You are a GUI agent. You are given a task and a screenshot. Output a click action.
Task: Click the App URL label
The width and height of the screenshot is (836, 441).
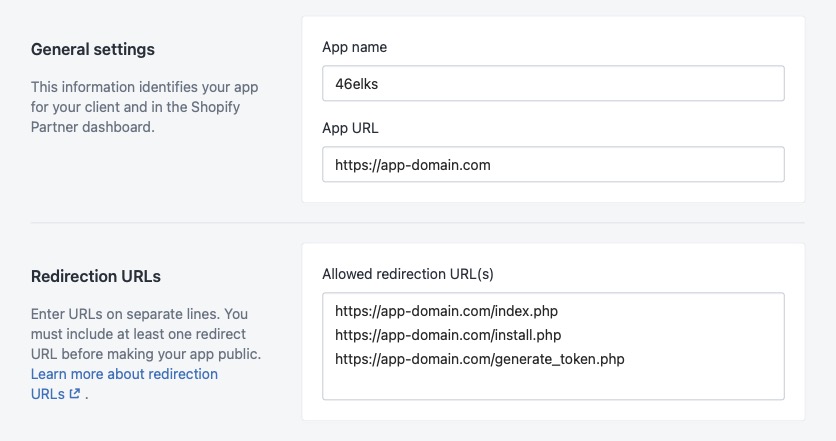(x=350, y=128)
